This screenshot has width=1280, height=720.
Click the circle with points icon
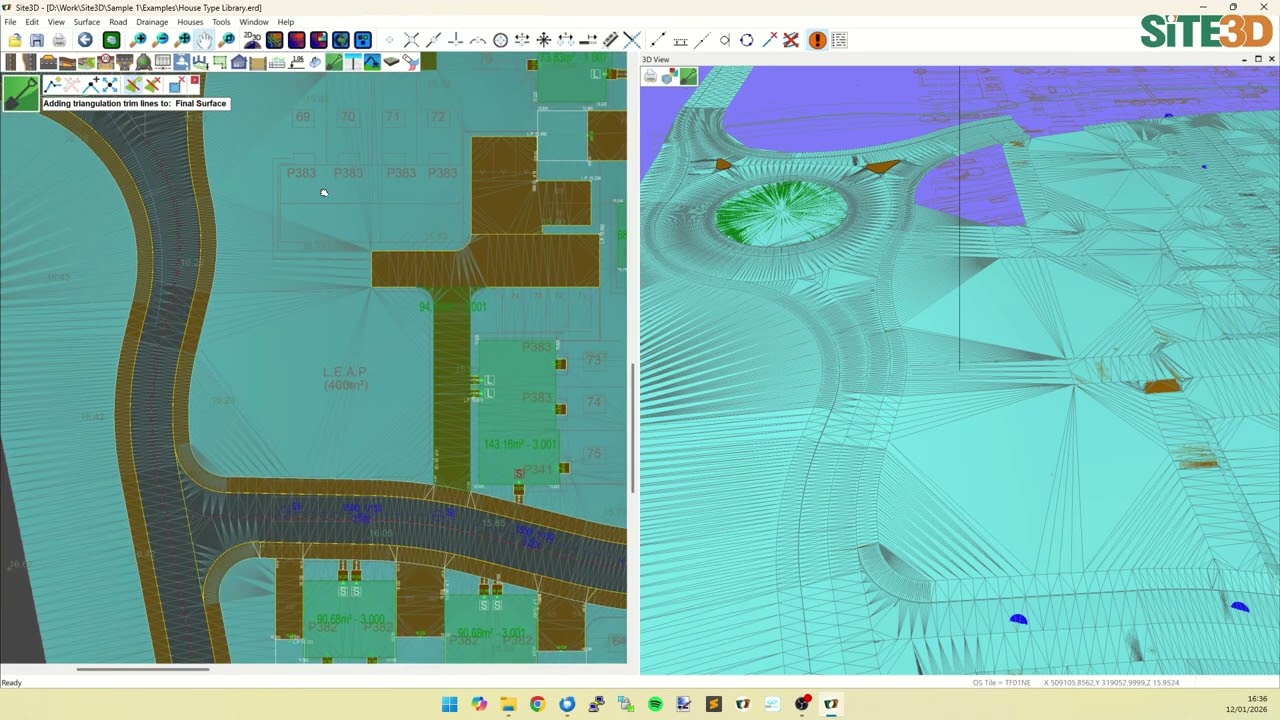[x=747, y=40]
